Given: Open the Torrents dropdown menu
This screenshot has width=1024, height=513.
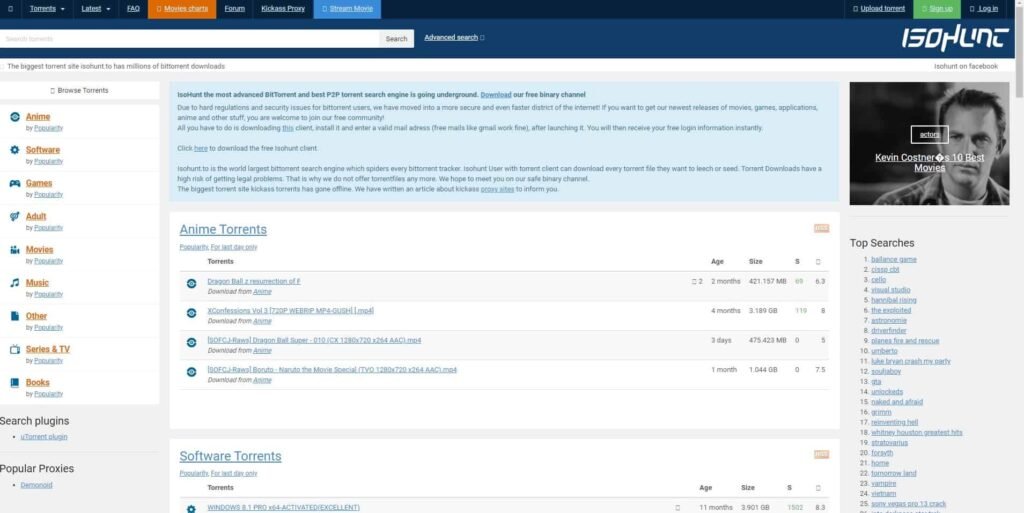Looking at the screenshot, I should 47,8.
